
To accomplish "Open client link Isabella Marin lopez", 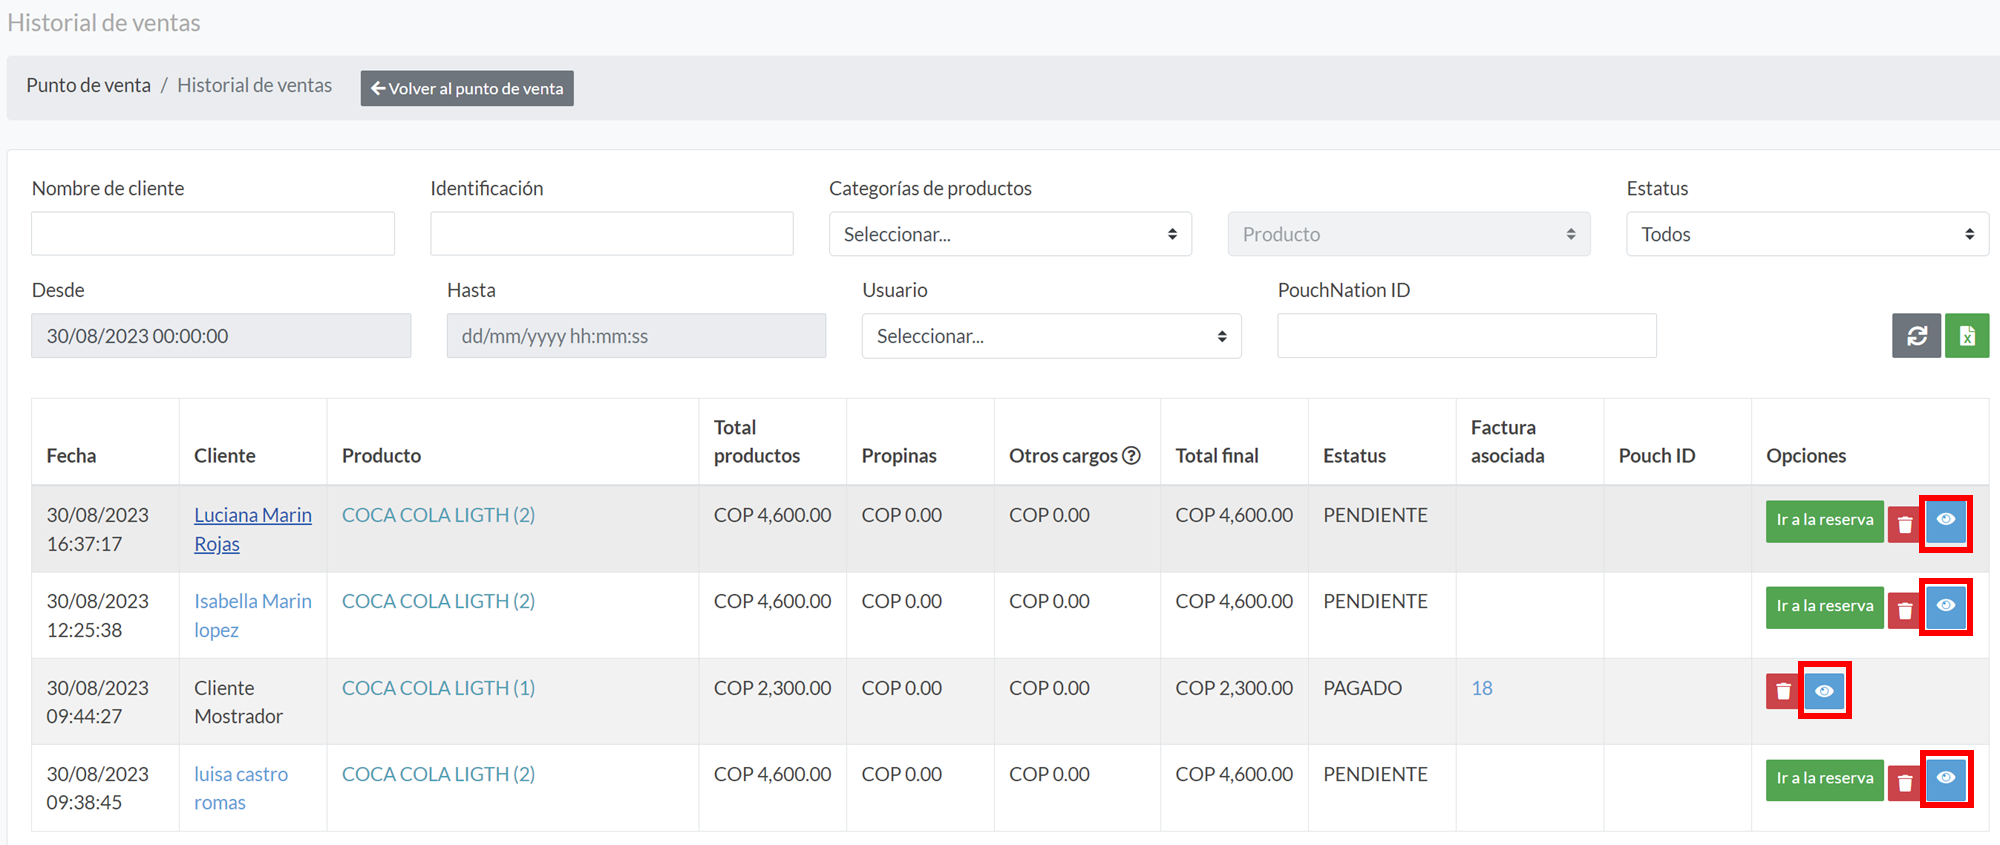I will pyautogui.click(x=253, y=615).
